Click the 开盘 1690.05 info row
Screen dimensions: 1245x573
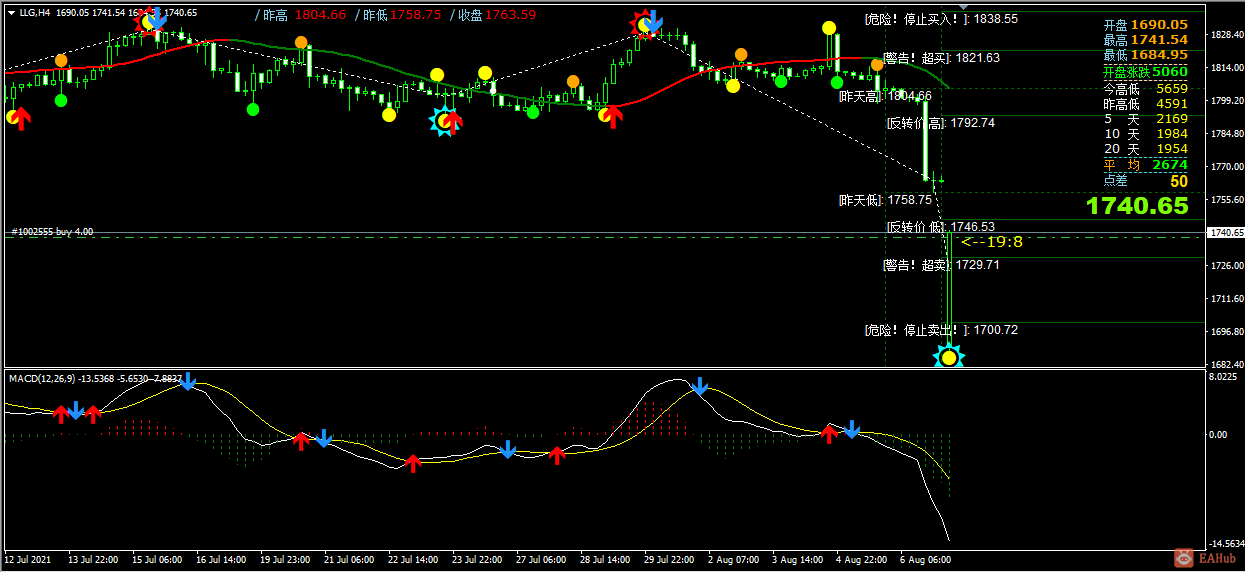(1145, 25)
